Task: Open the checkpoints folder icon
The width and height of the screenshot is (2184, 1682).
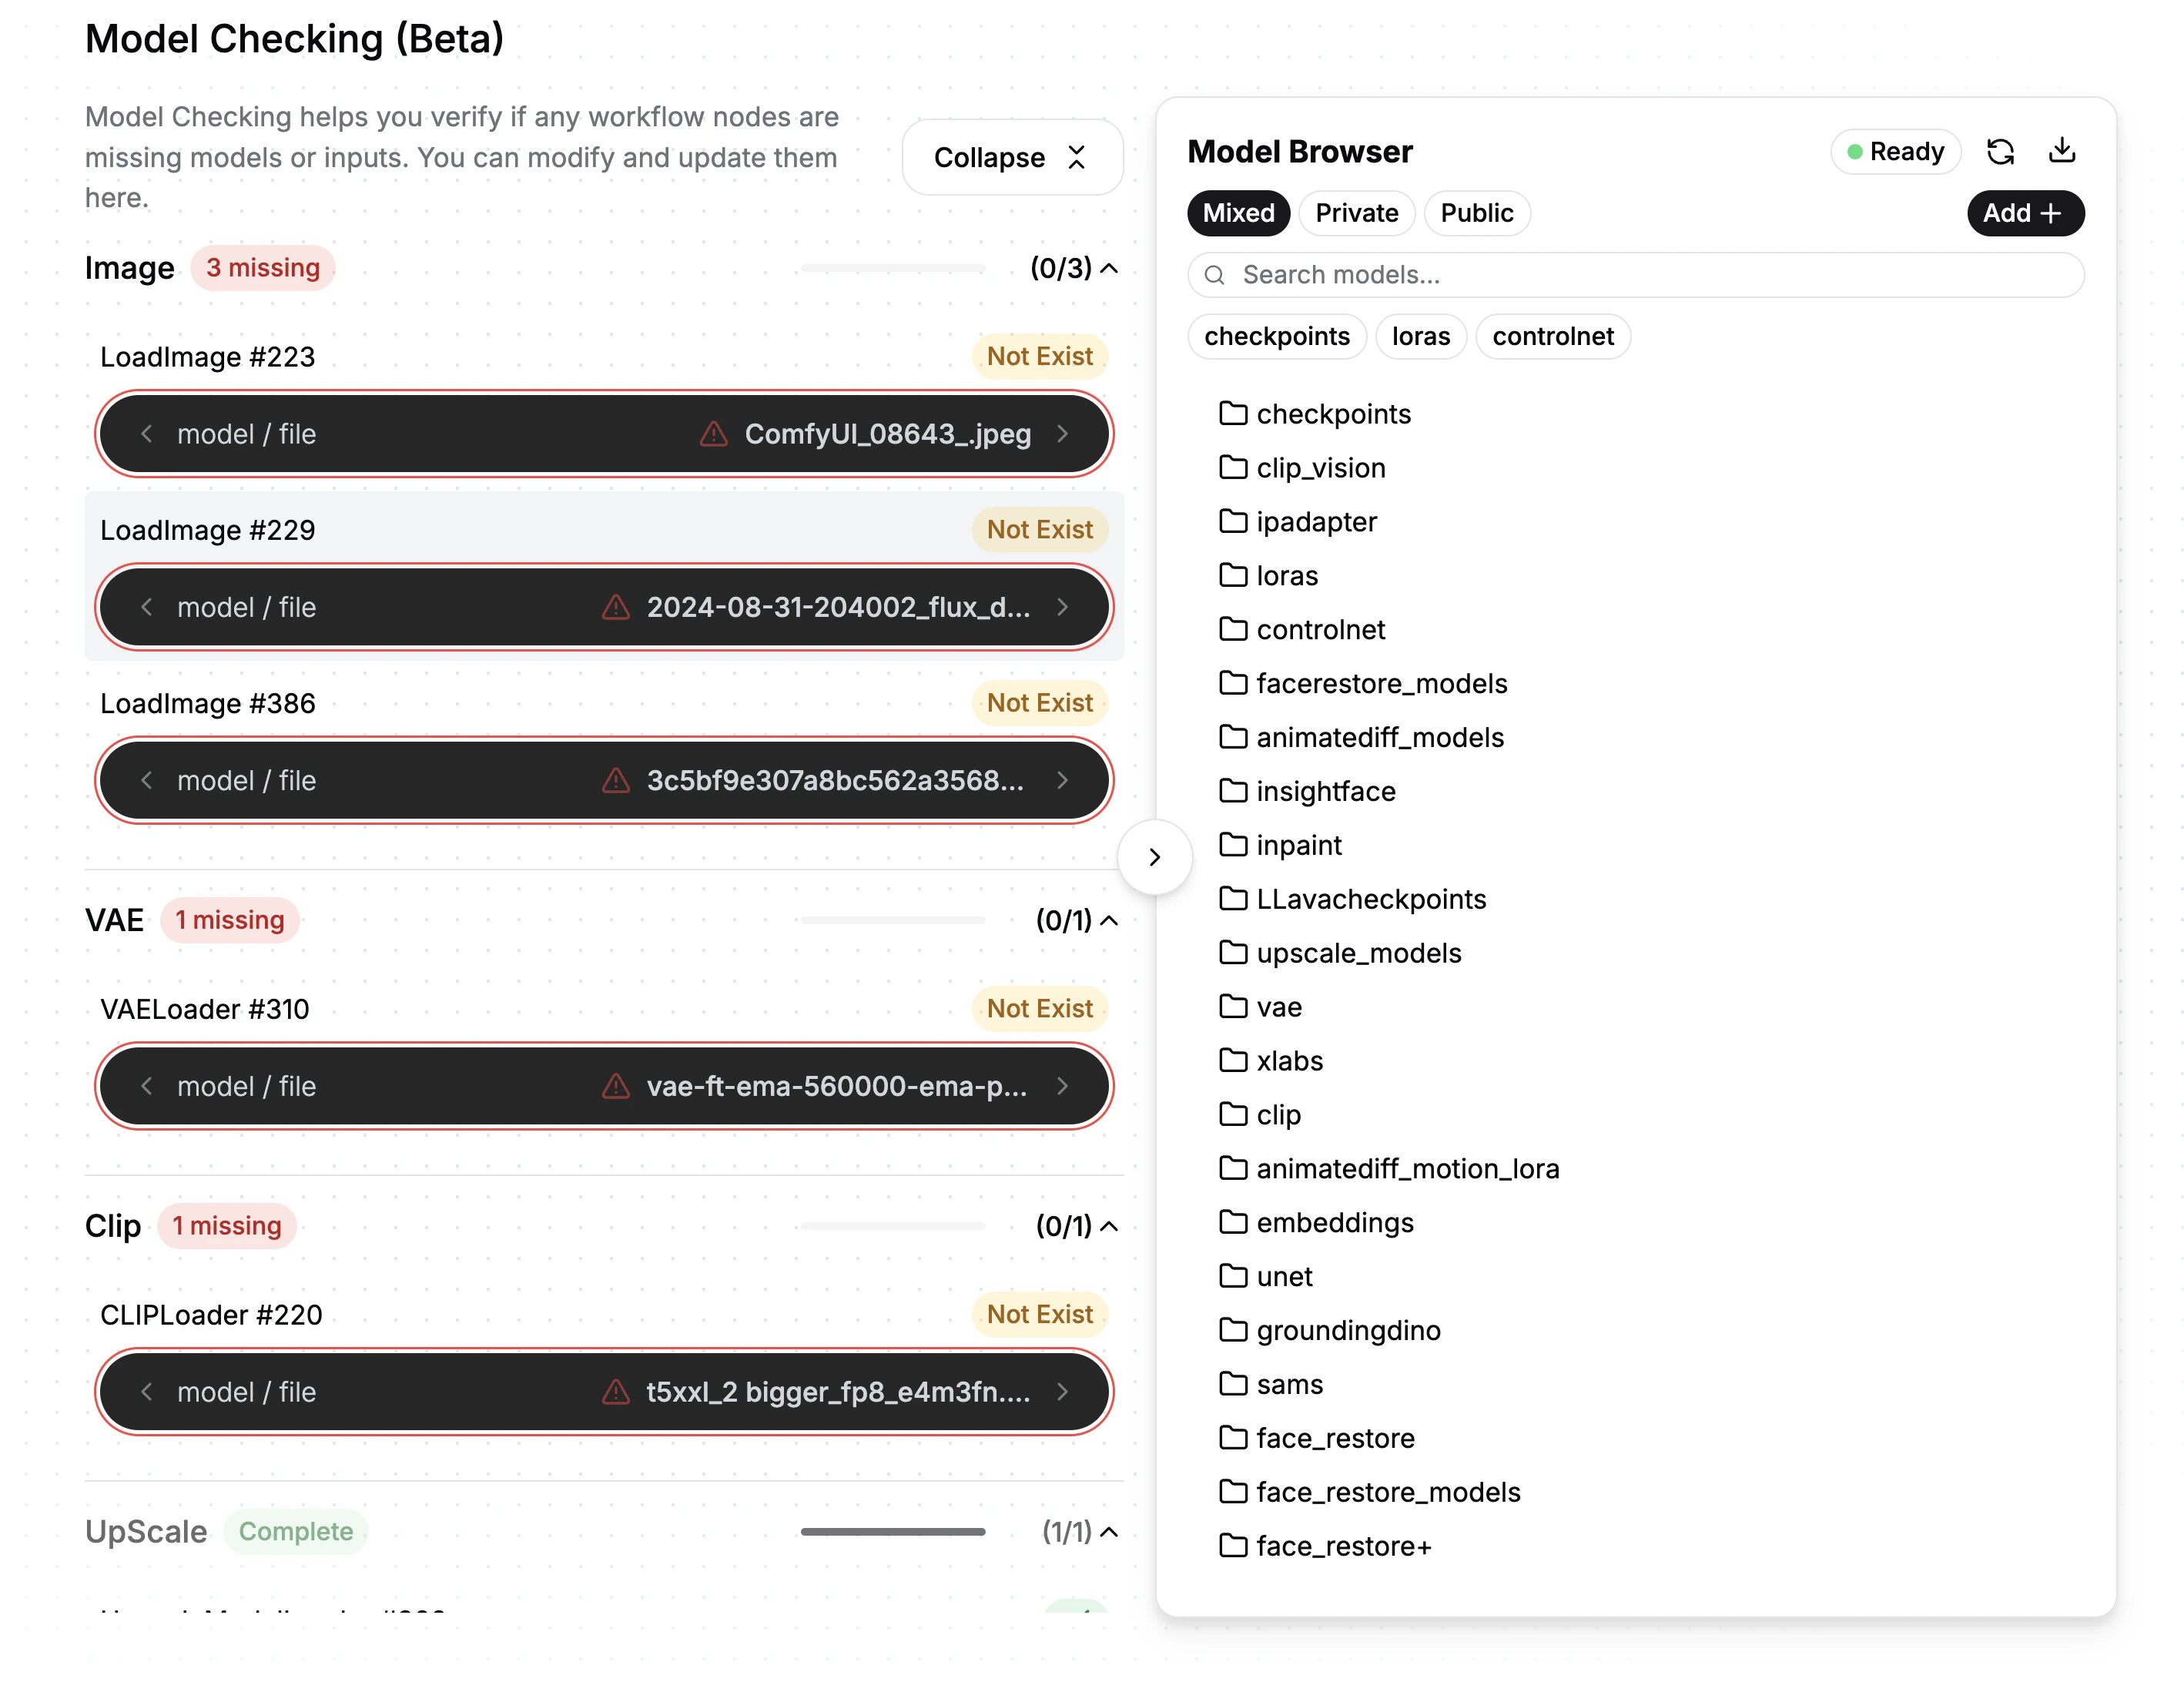Action: tap(1233, 413)
